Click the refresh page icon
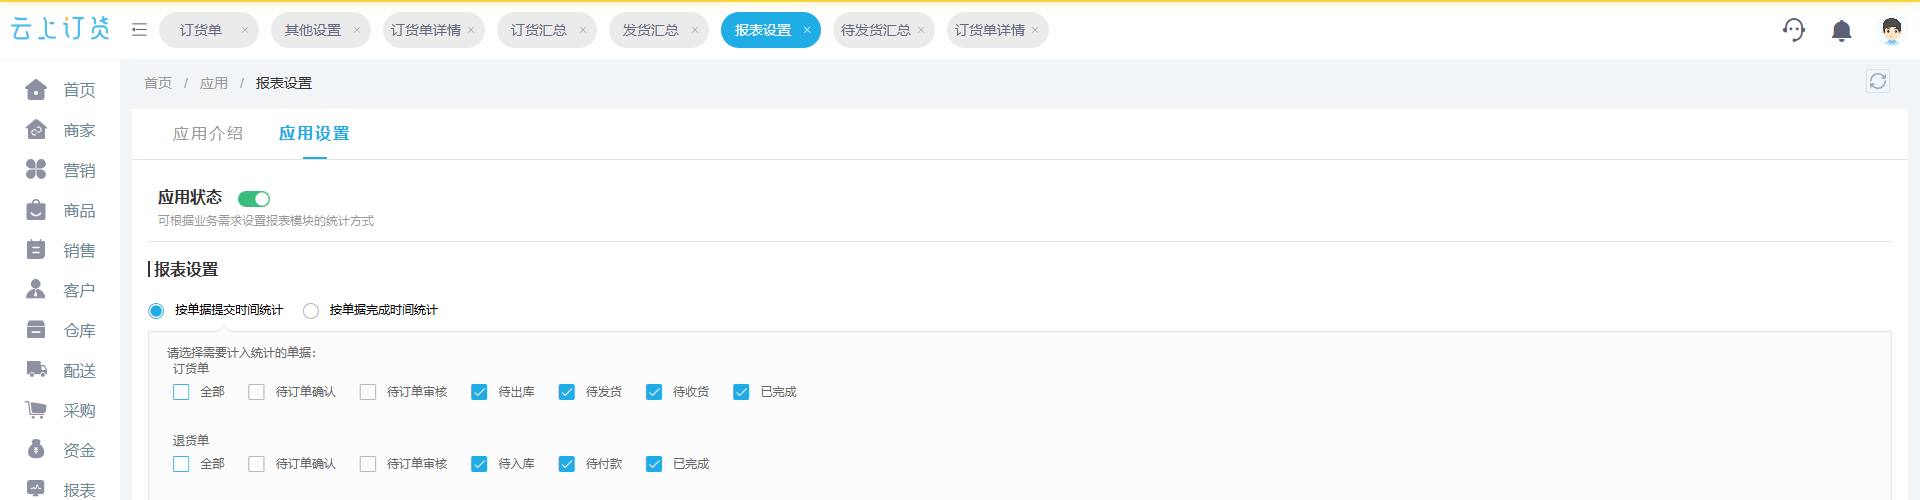The image size is (1920, 500). 1878,81
